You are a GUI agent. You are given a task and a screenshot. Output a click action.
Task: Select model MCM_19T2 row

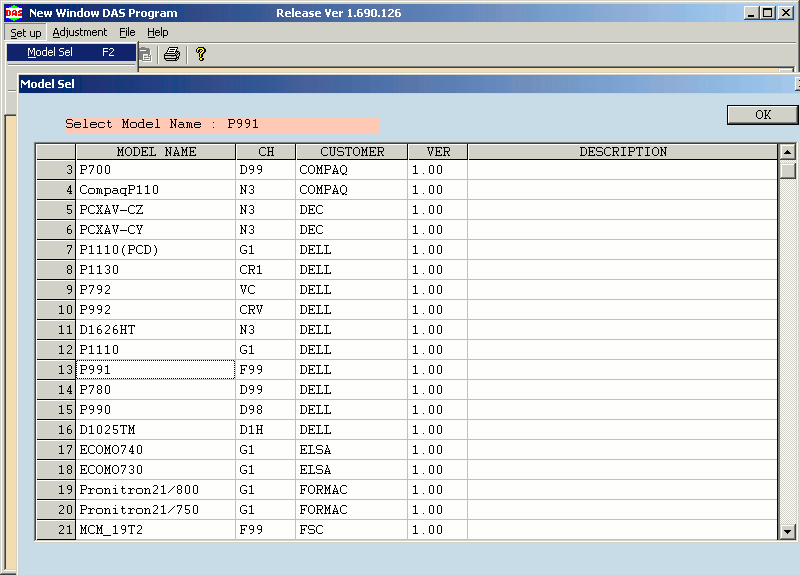click(x=156, y=530)
